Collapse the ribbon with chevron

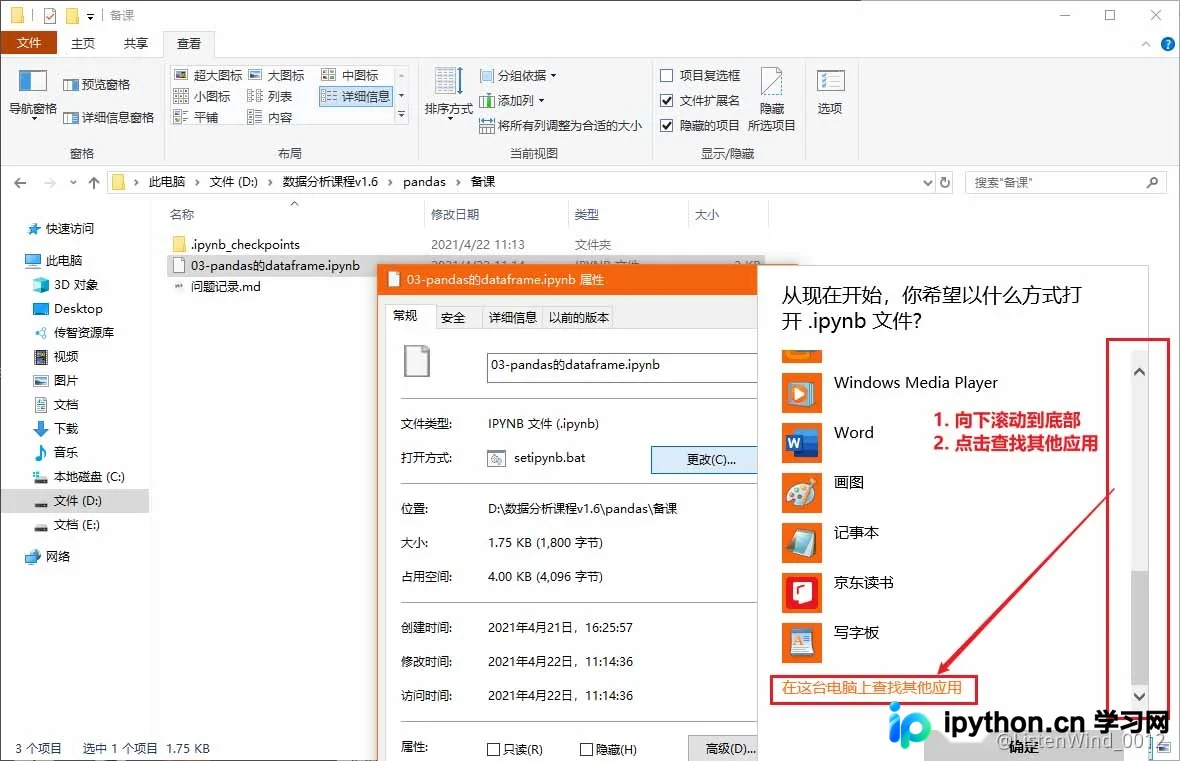pyautogui.click(x=1145, y=44)
